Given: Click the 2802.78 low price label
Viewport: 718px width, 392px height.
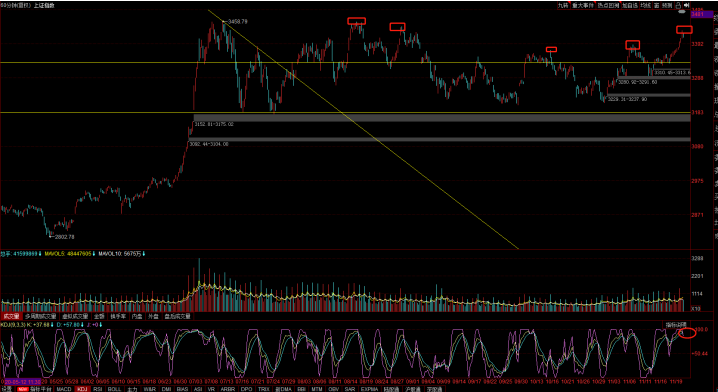Looking at the screenshot, I should click(65, 237).
